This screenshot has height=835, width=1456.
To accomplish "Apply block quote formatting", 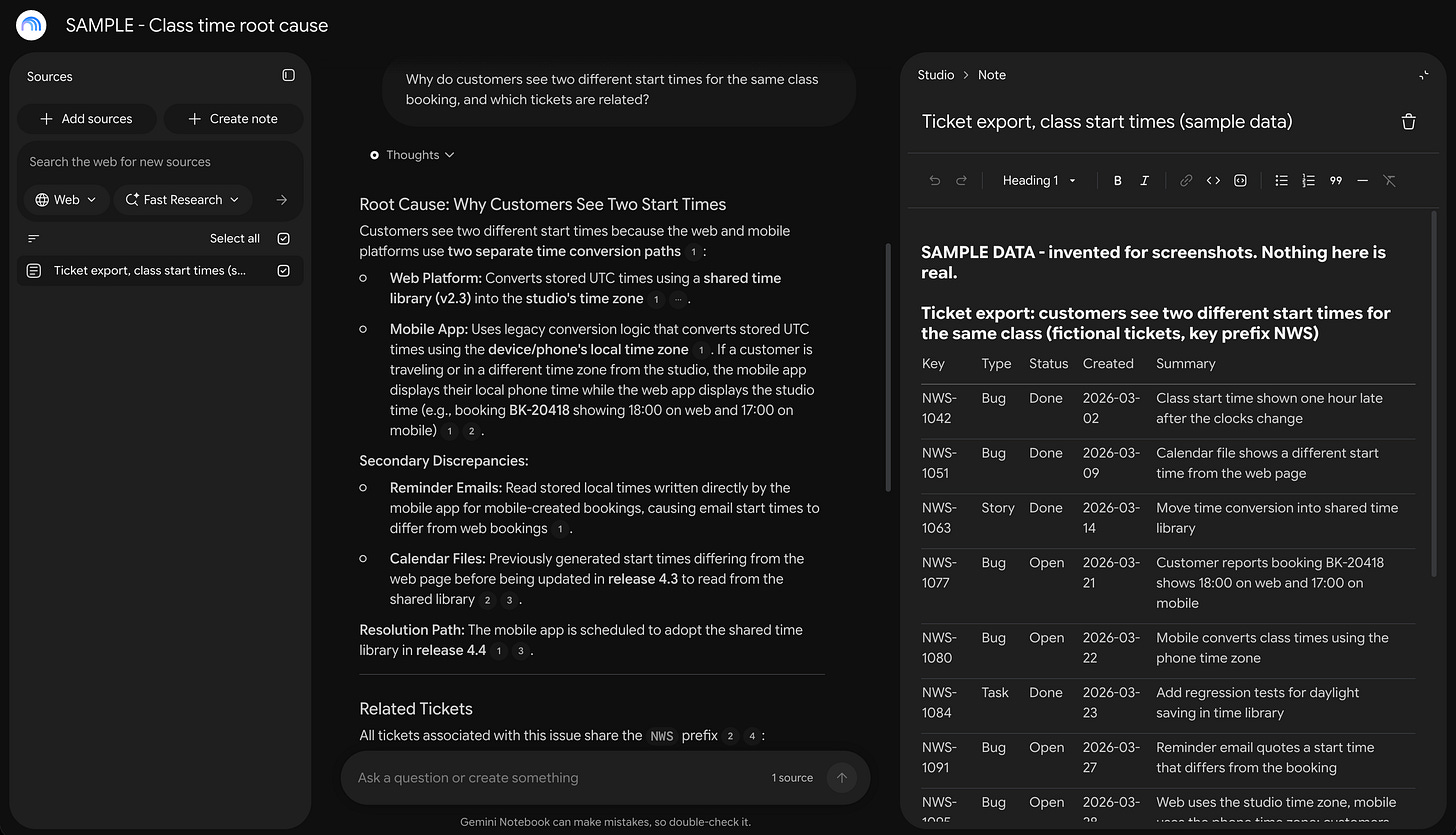I will [x=1335, y=181].
